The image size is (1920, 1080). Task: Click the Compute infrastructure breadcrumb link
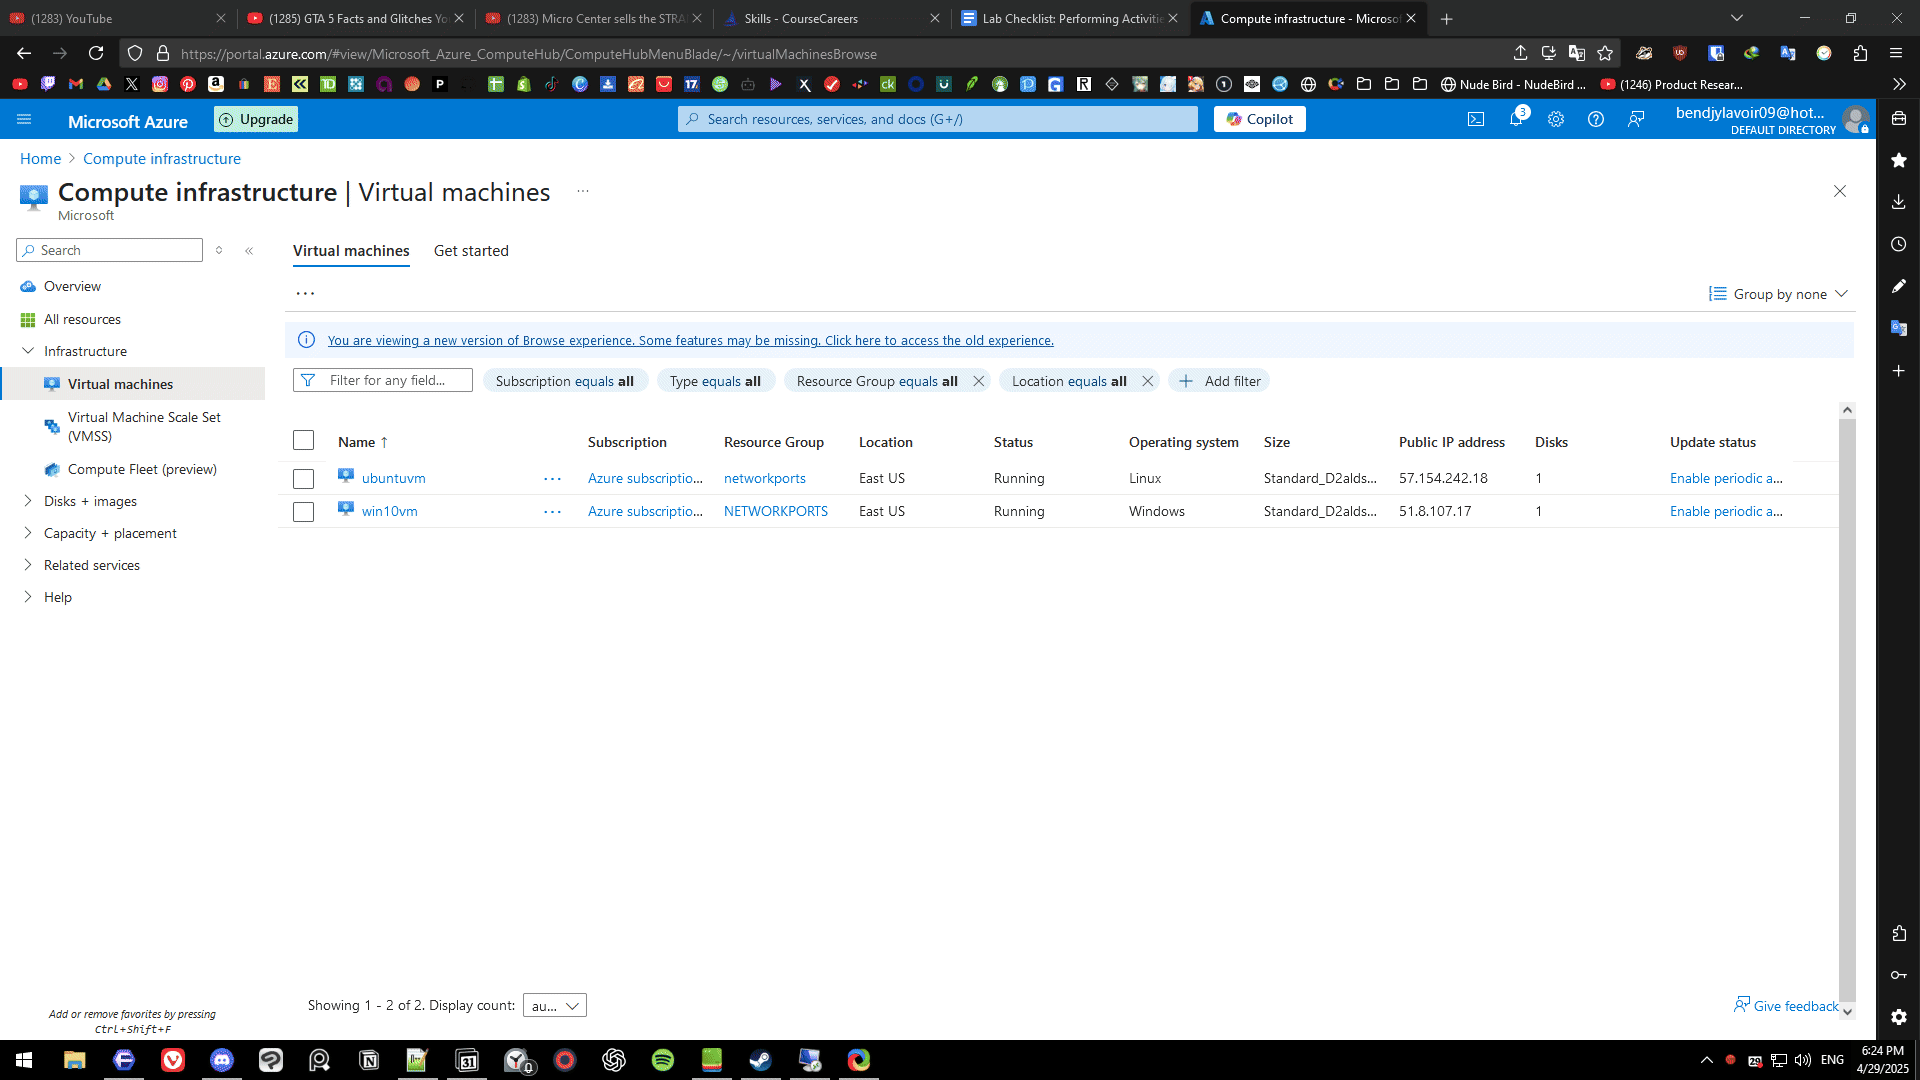coord(162,159)
